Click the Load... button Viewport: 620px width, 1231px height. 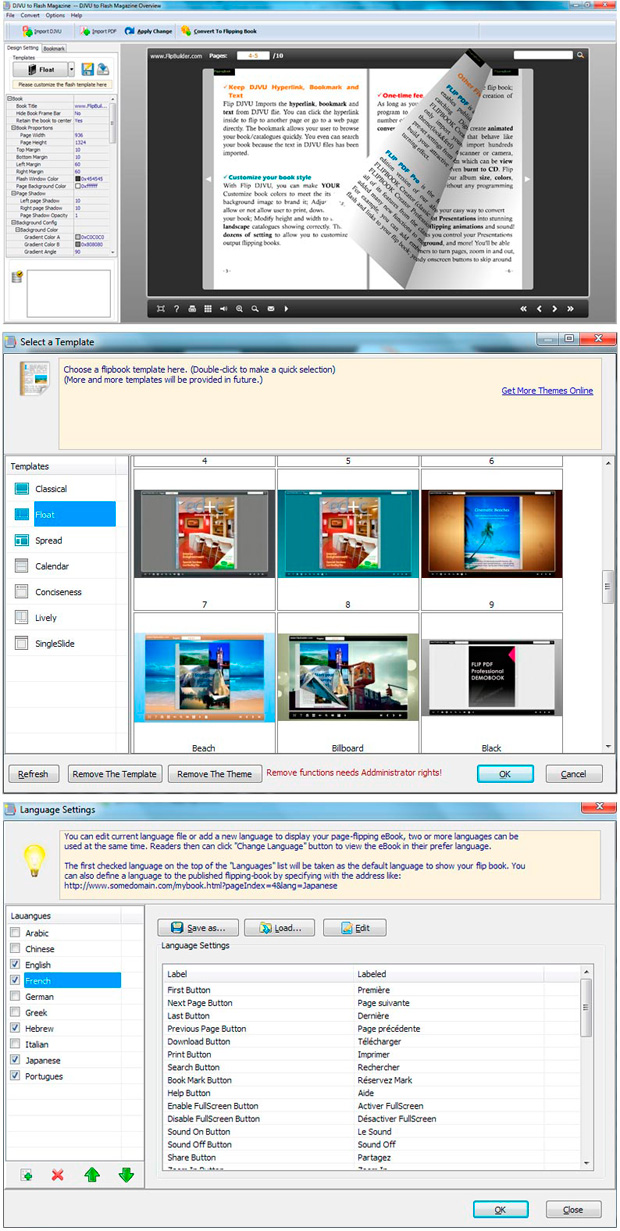280,927
